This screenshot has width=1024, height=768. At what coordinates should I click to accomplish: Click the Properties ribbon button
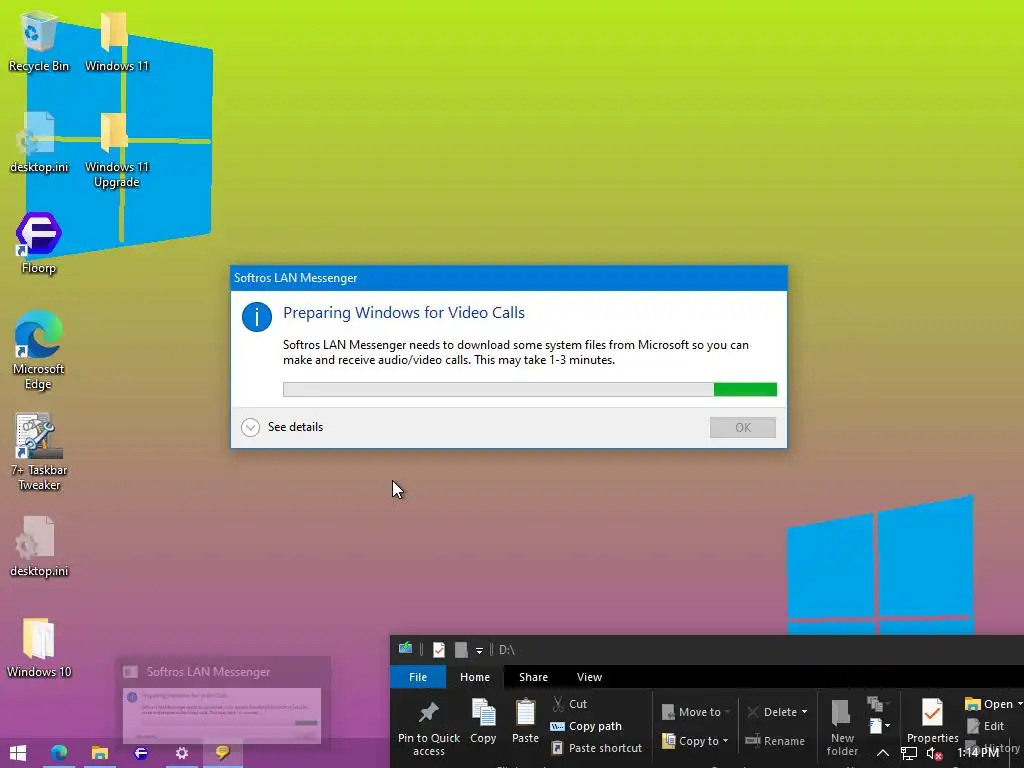coord(932,722)
